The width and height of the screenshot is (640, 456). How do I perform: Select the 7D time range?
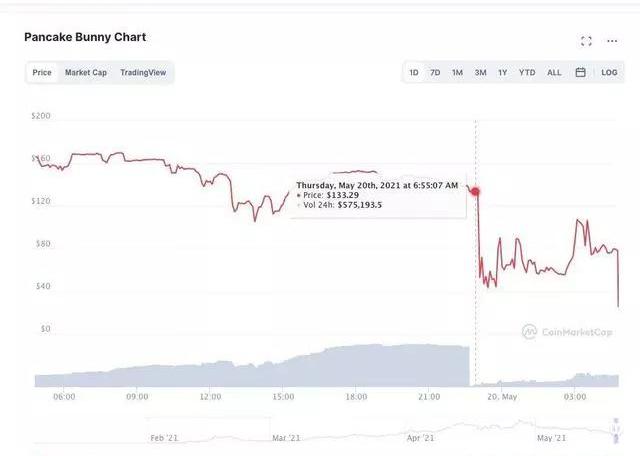(435, 73)
